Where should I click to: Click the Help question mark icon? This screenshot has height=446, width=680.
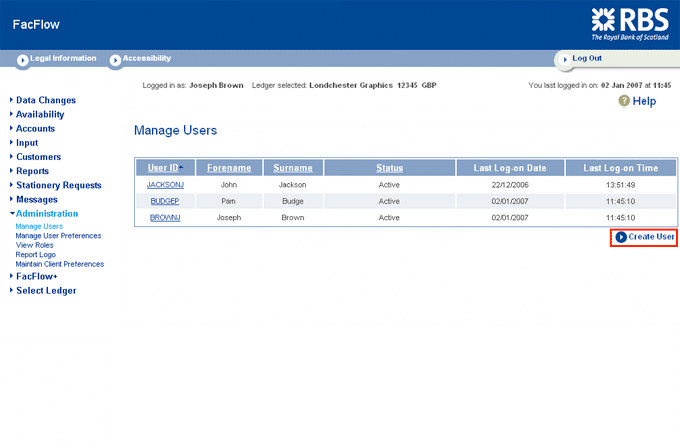pyautogui.click(x=624, y=101)
